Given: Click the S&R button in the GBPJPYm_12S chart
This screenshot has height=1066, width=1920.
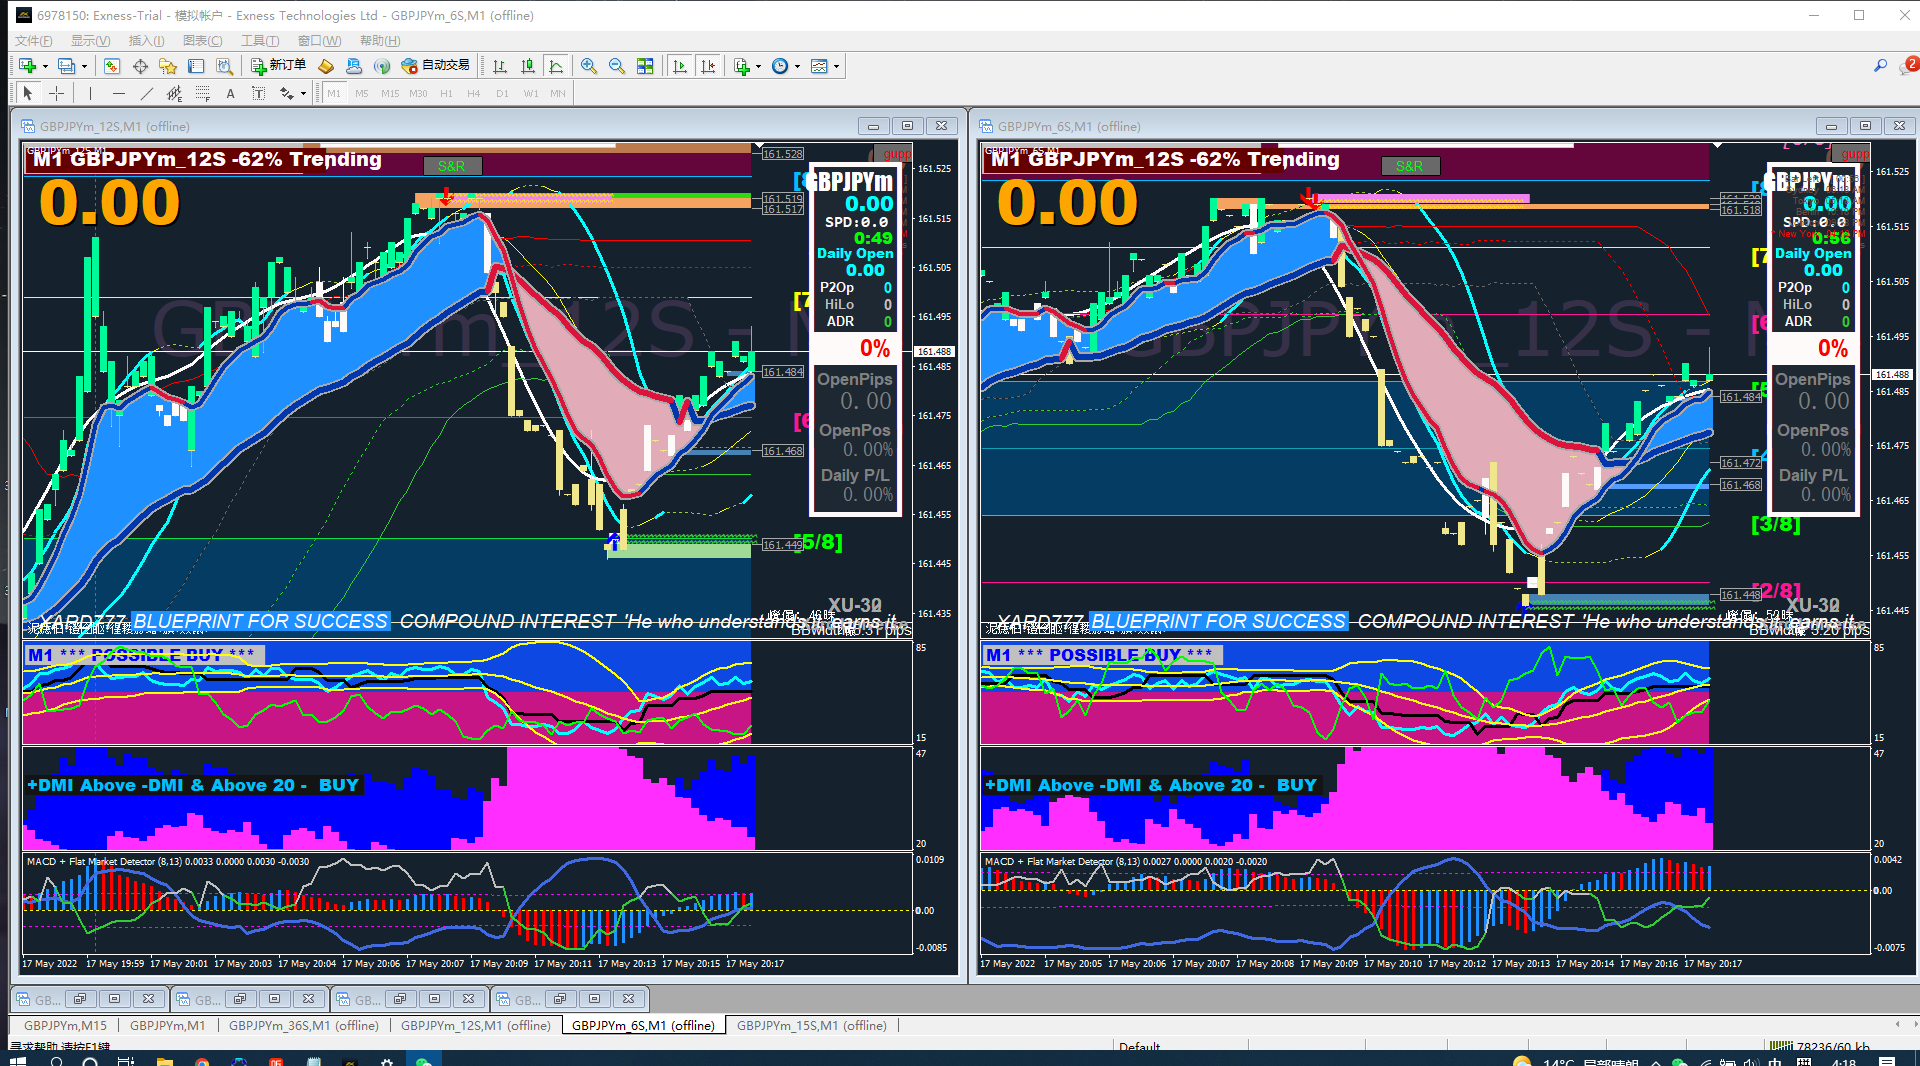Looking at the screenshot, I should [451, 166].
